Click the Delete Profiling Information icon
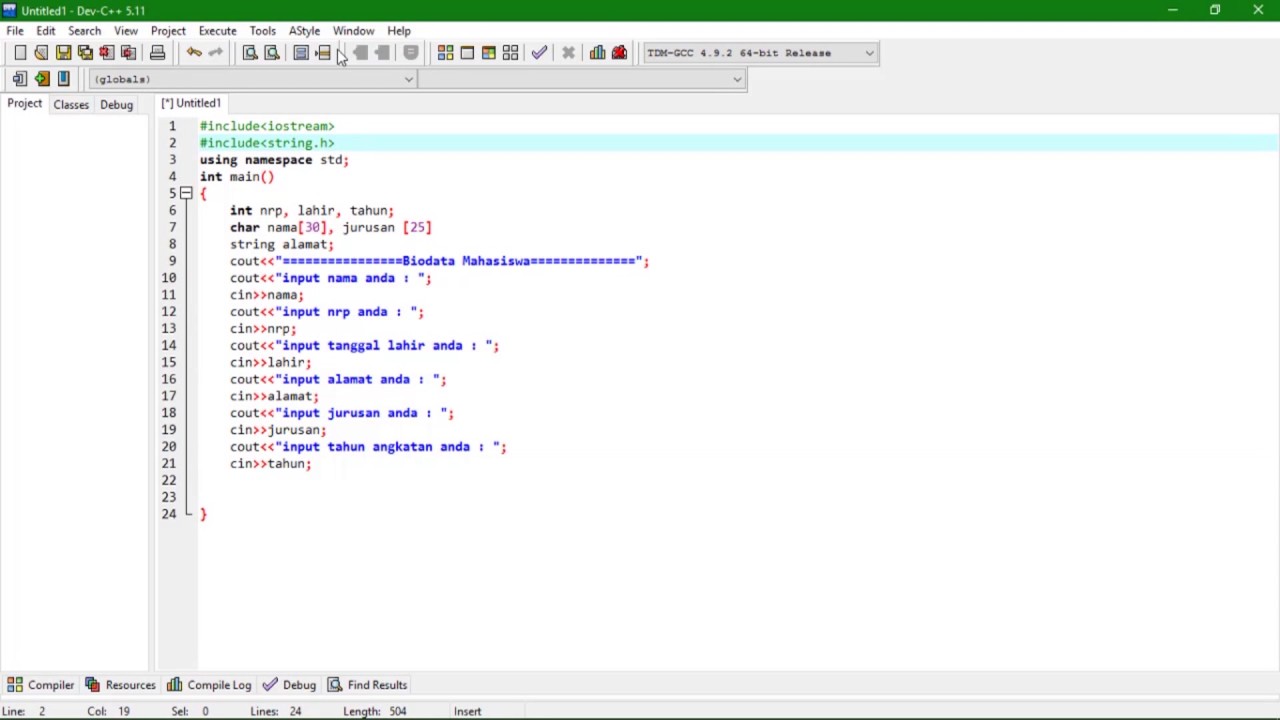This screenshot has width=1280, height=720. click(x=619, y=53)
